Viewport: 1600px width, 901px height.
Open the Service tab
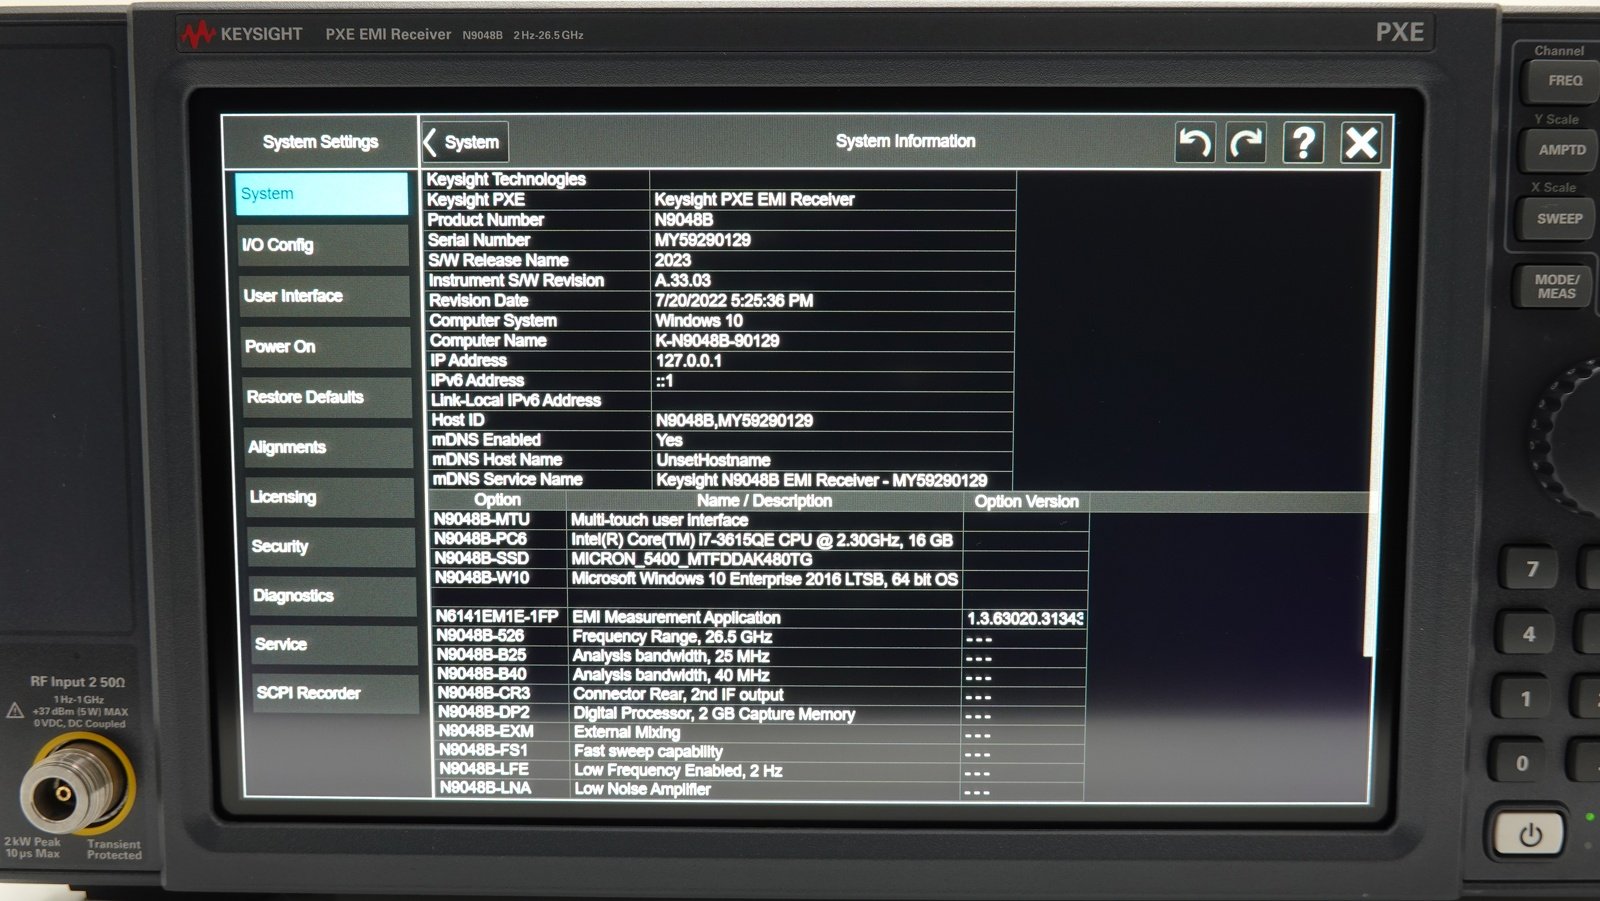pos(334,644)
